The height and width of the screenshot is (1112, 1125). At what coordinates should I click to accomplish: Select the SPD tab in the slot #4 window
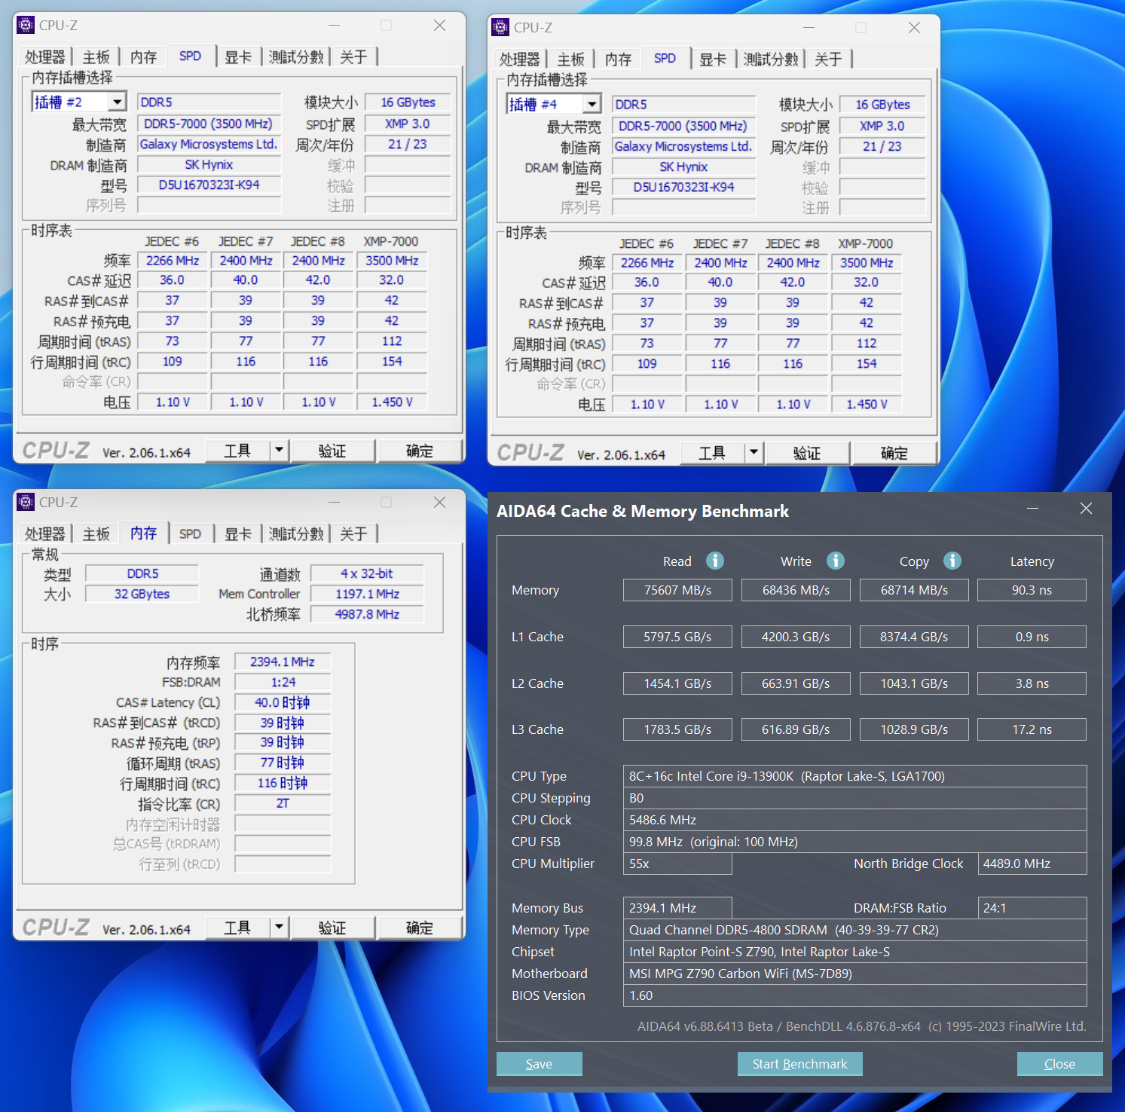665,58
